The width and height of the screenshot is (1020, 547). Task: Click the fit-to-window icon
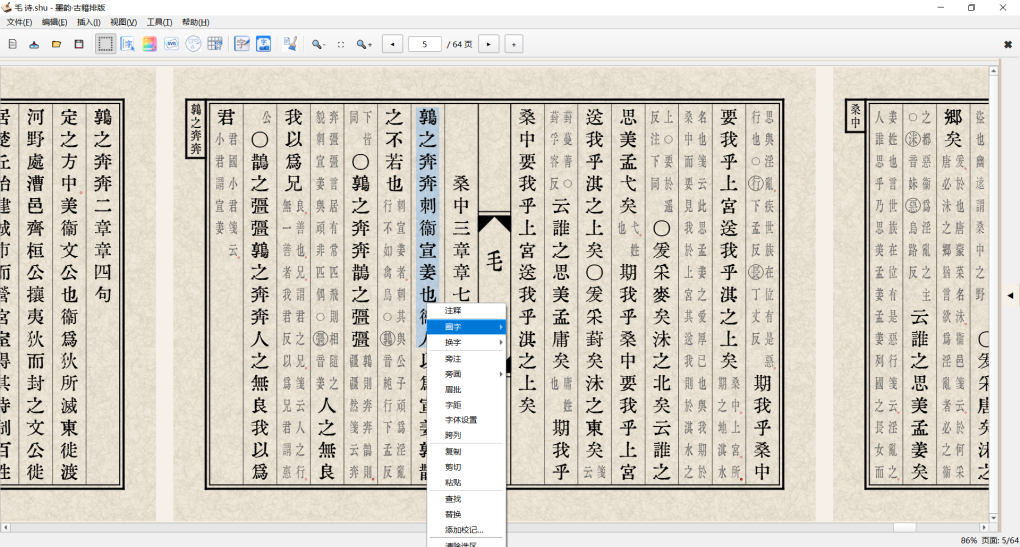click(341, 44)
